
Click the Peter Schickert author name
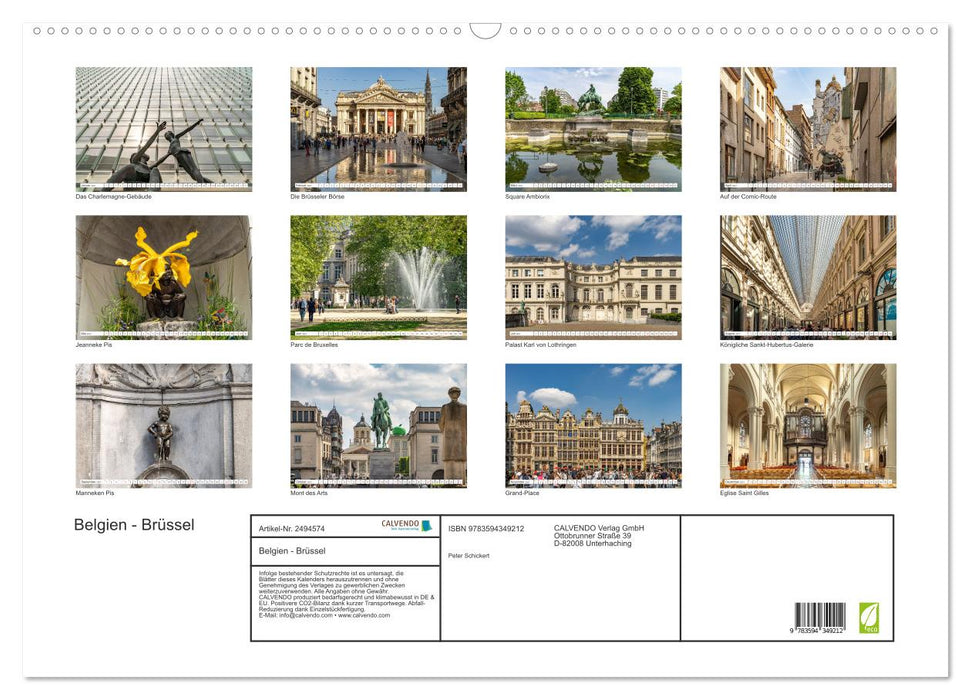(469, 556)
